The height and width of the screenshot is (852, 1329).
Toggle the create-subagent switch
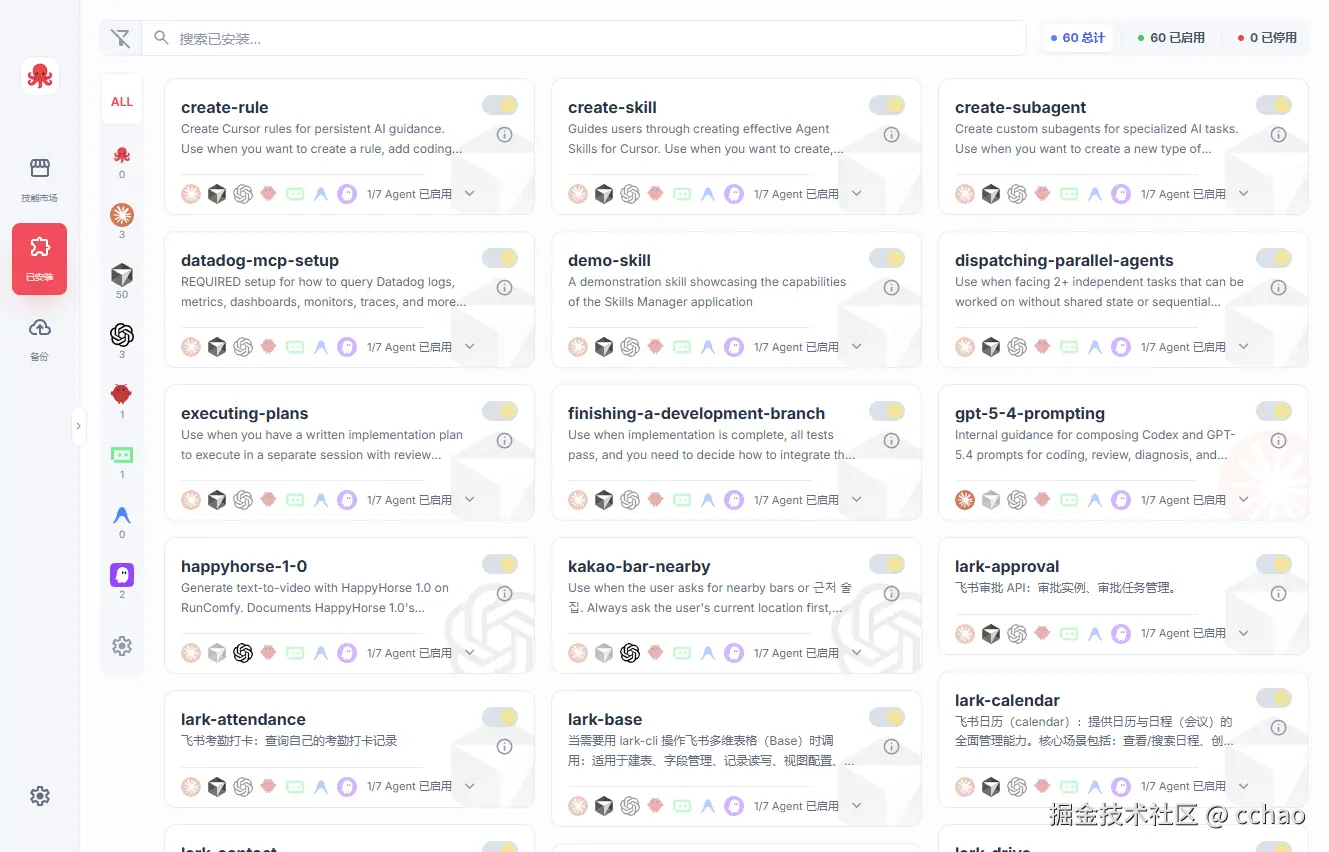[x=1274, y=105]
